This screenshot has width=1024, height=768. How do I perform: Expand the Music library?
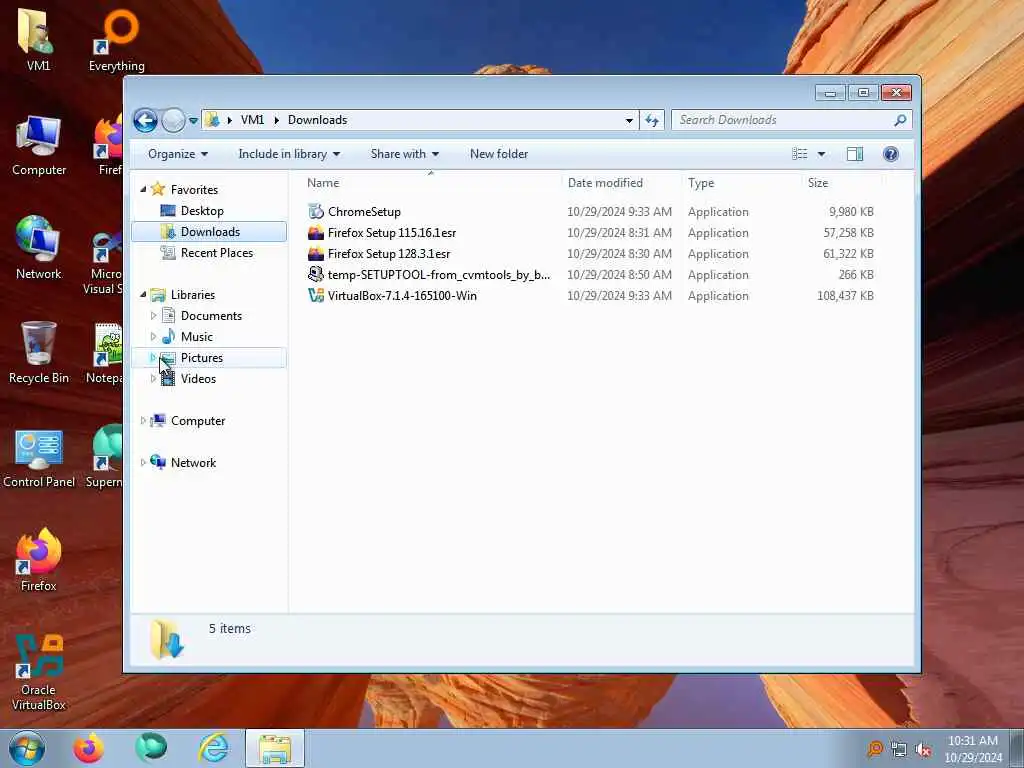(x=153, y=337)
